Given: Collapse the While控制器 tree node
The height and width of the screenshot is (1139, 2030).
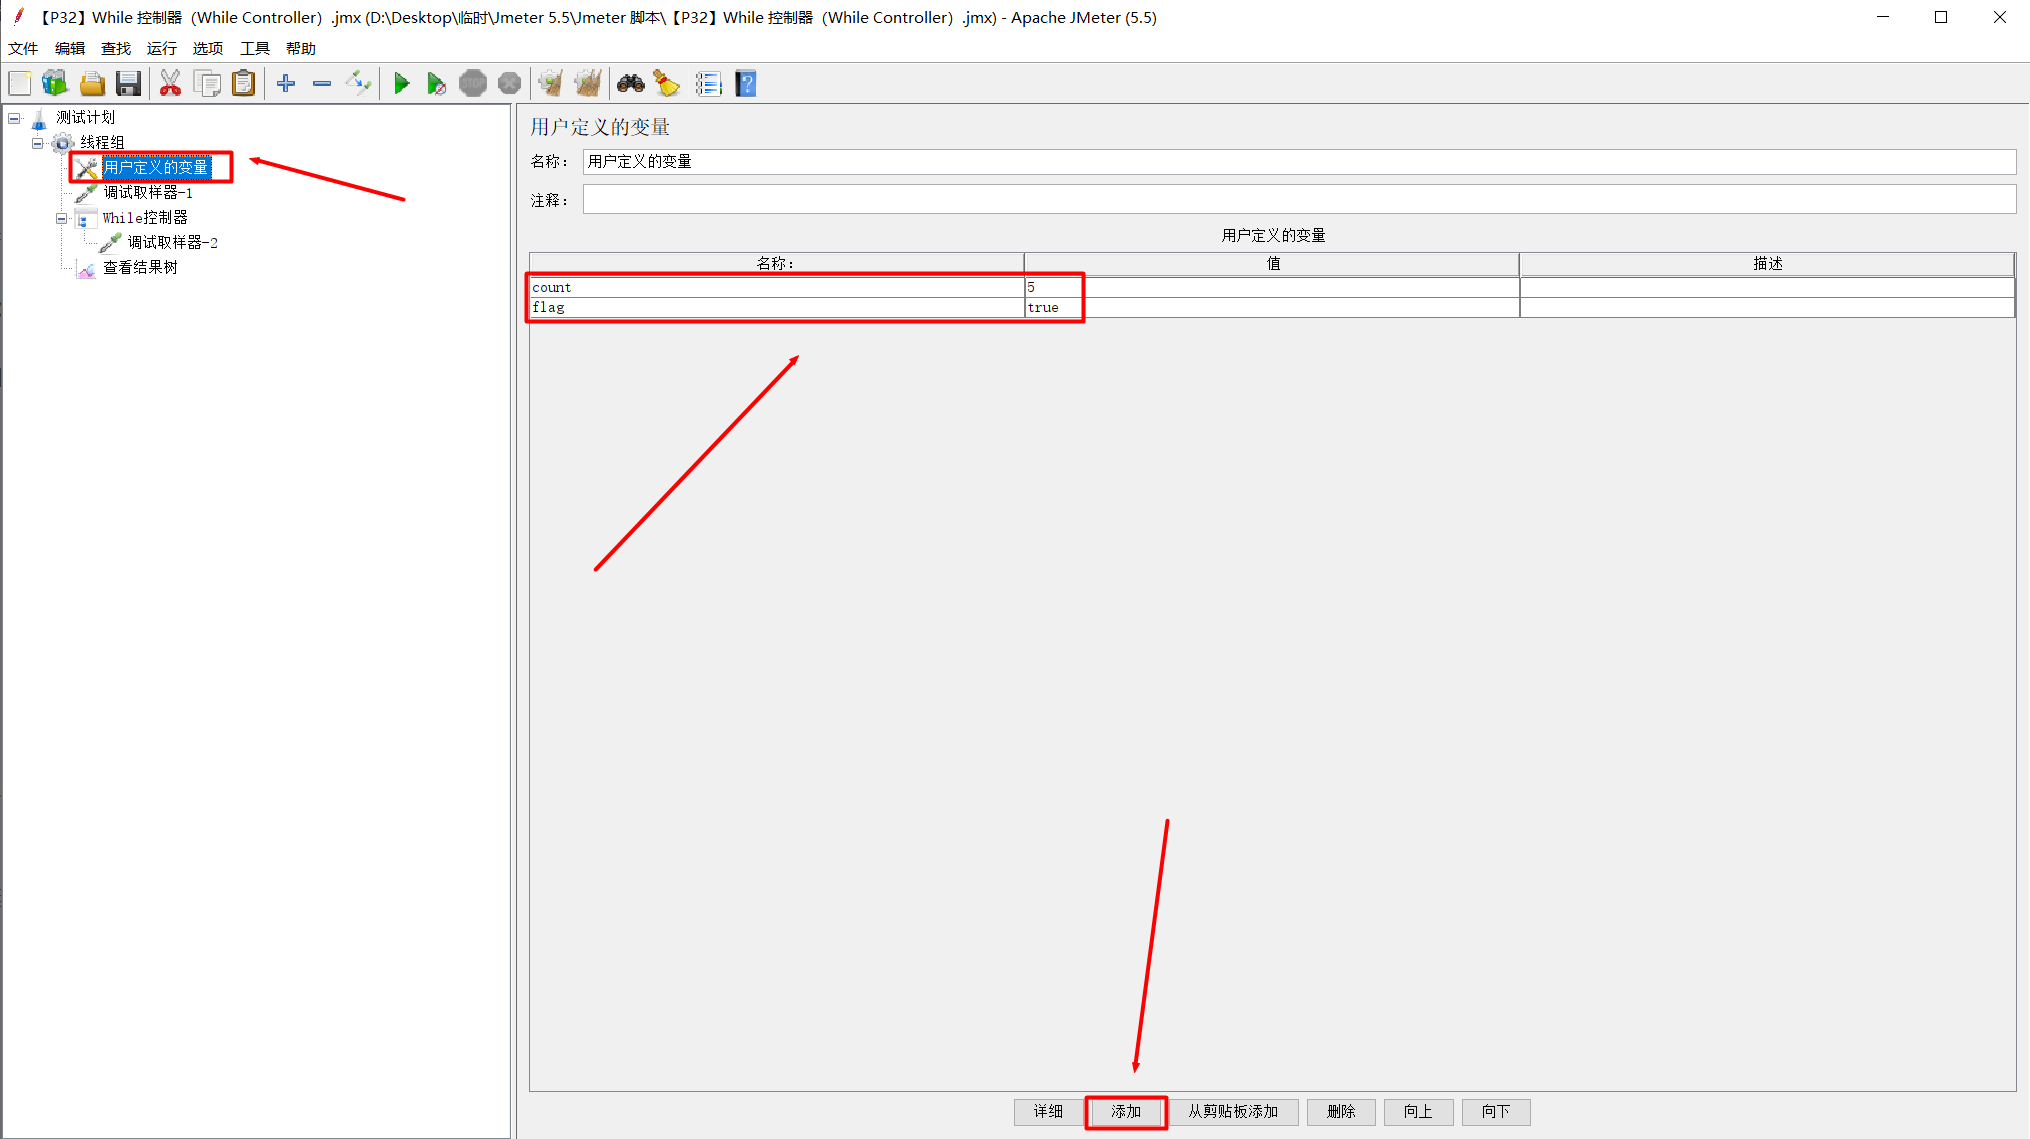Looking at the screenshot, I should tap(60, 217).
